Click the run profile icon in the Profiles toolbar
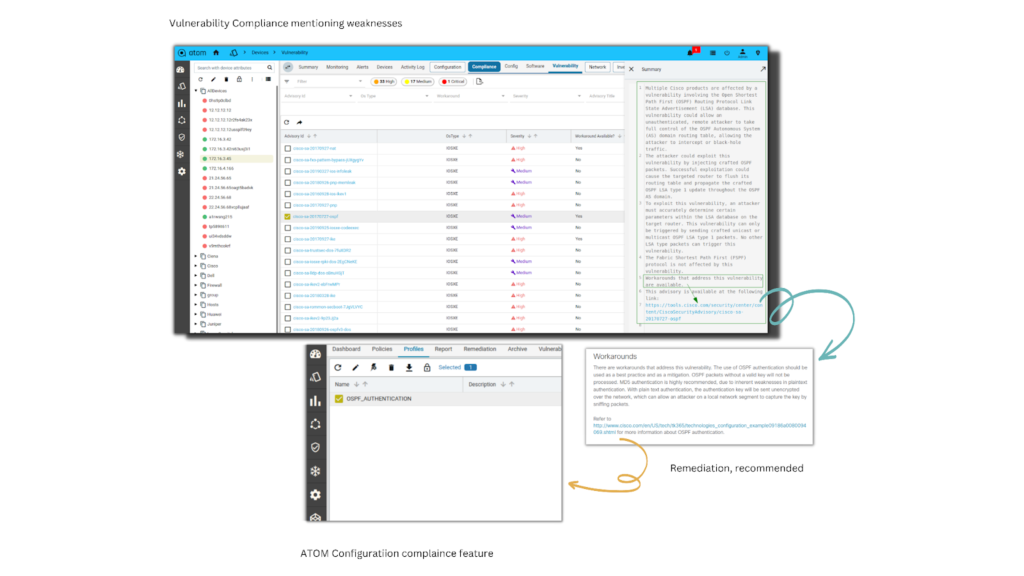 coord(374,368)
